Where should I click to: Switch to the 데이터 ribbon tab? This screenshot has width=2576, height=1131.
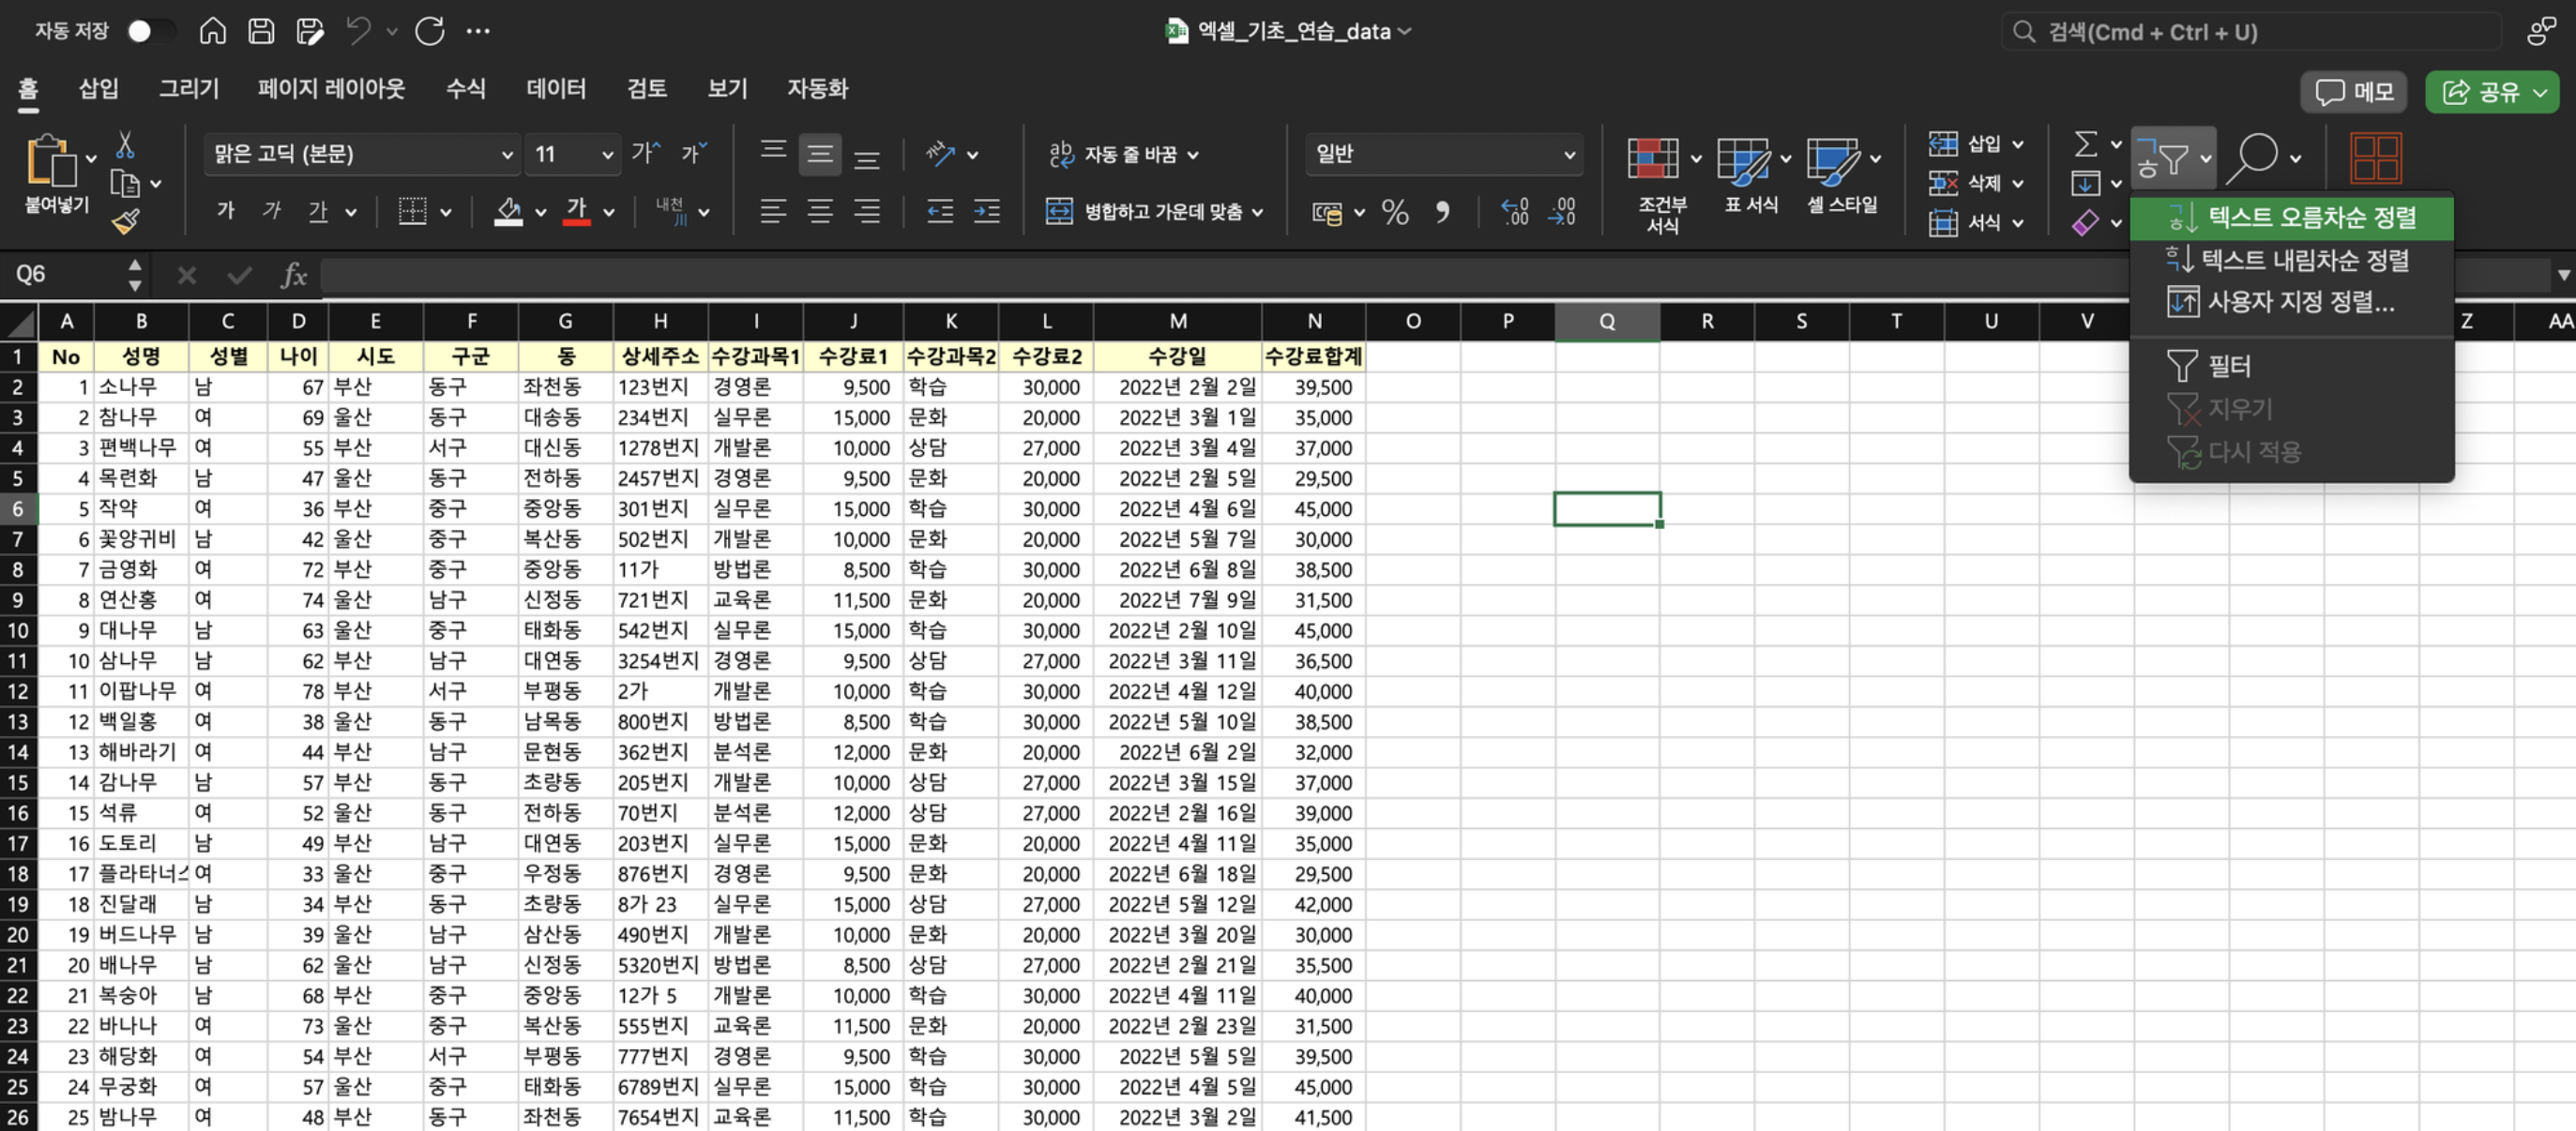(x=556, y=89)
